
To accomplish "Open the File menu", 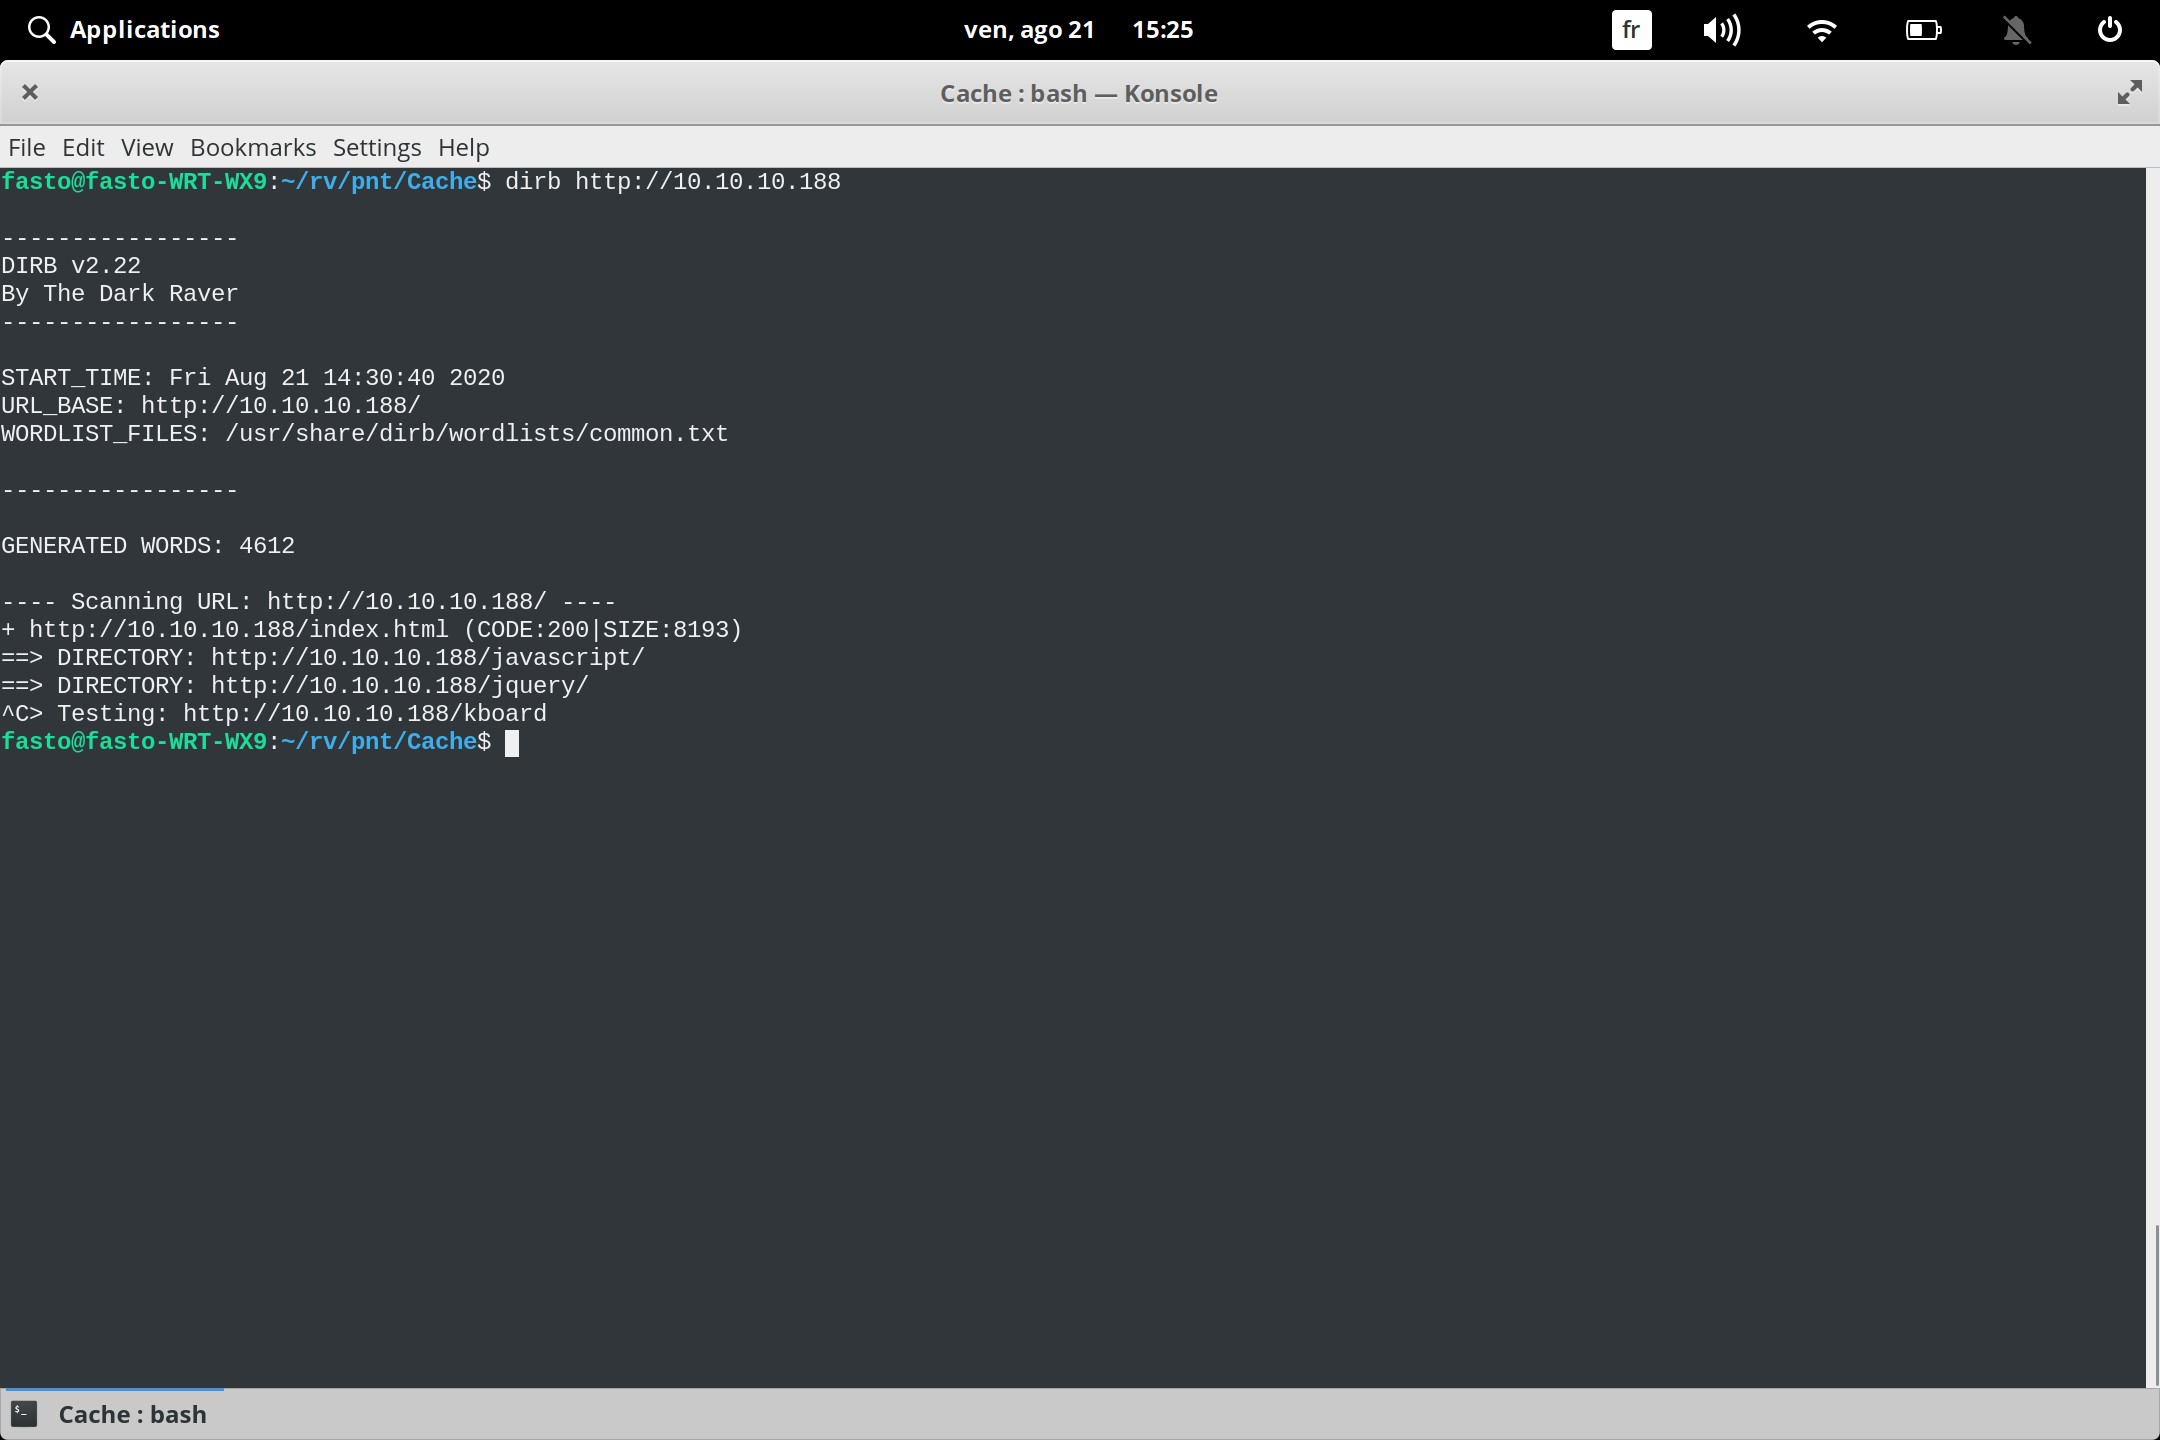I will [x=26, y=147].
